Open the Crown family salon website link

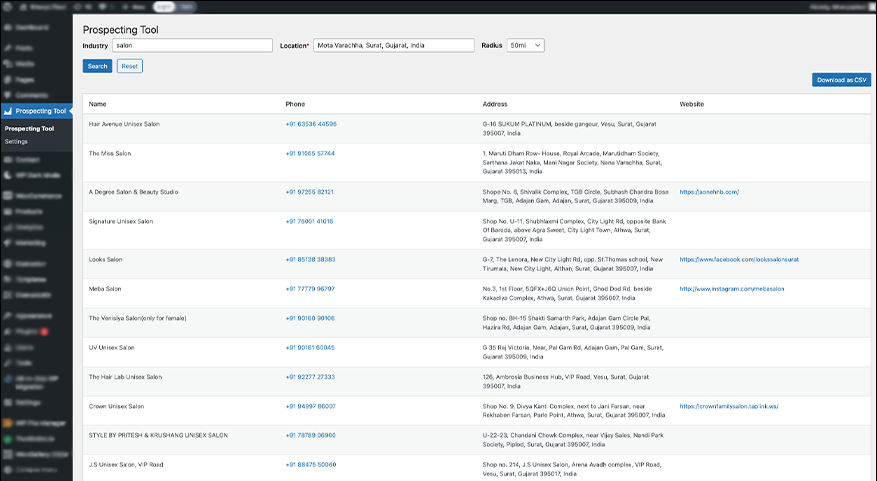coord(729,407)
